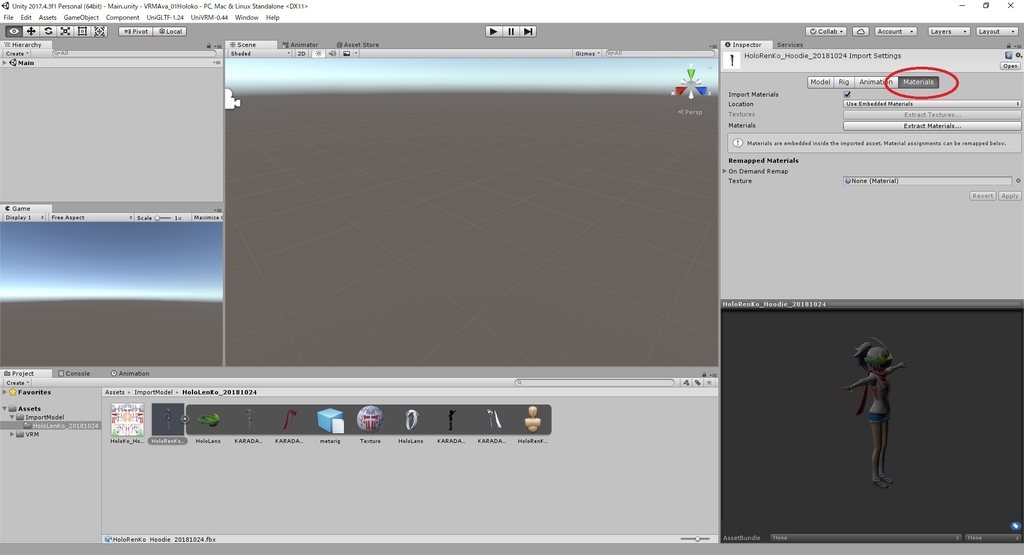Pick material for Texture object field
The image size is (1024, 555).
click(1017, 181)
